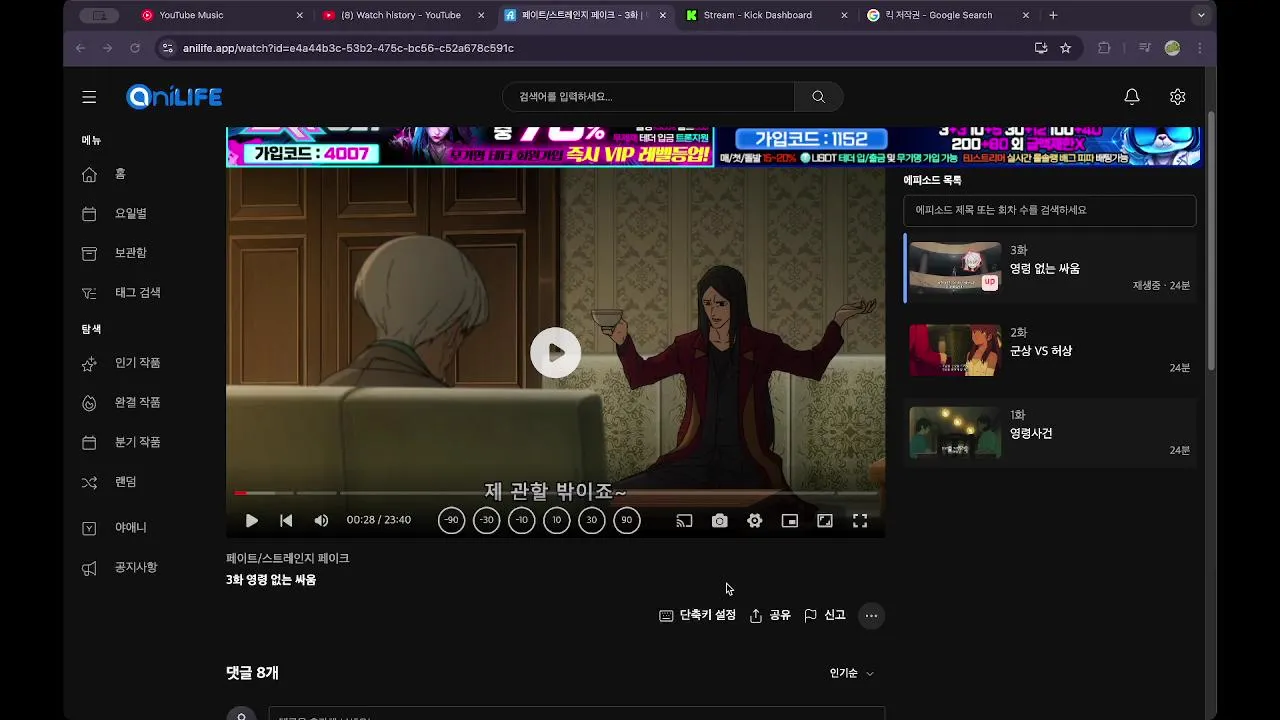Skip to previous episode button

(286, 521)
